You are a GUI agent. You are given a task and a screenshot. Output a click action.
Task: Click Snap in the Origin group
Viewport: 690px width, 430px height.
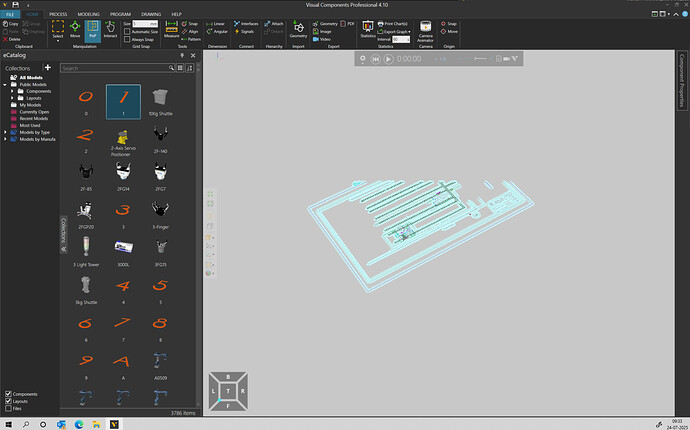(x=449, y=24)
